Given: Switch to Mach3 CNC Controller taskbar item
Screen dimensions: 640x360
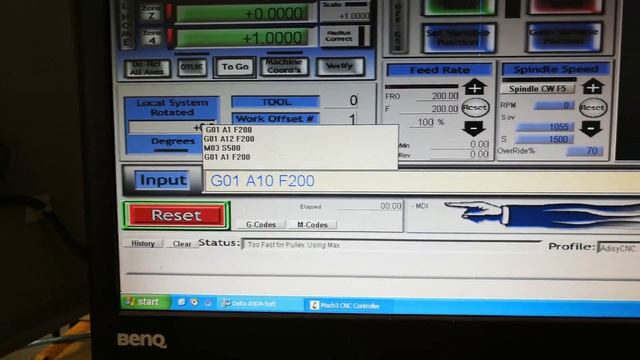Looking at the screenshot, I should click(x=349, y=305).
